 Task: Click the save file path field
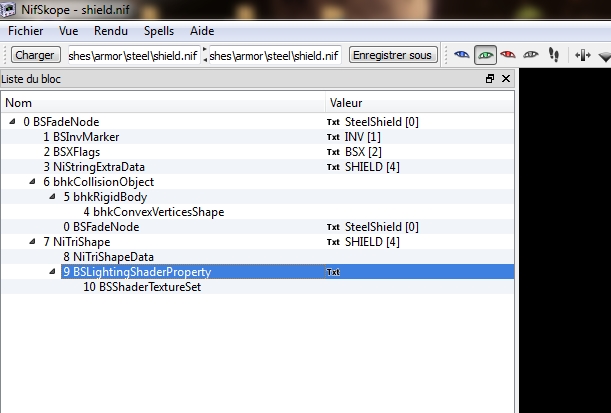click(x=275, y=55)
